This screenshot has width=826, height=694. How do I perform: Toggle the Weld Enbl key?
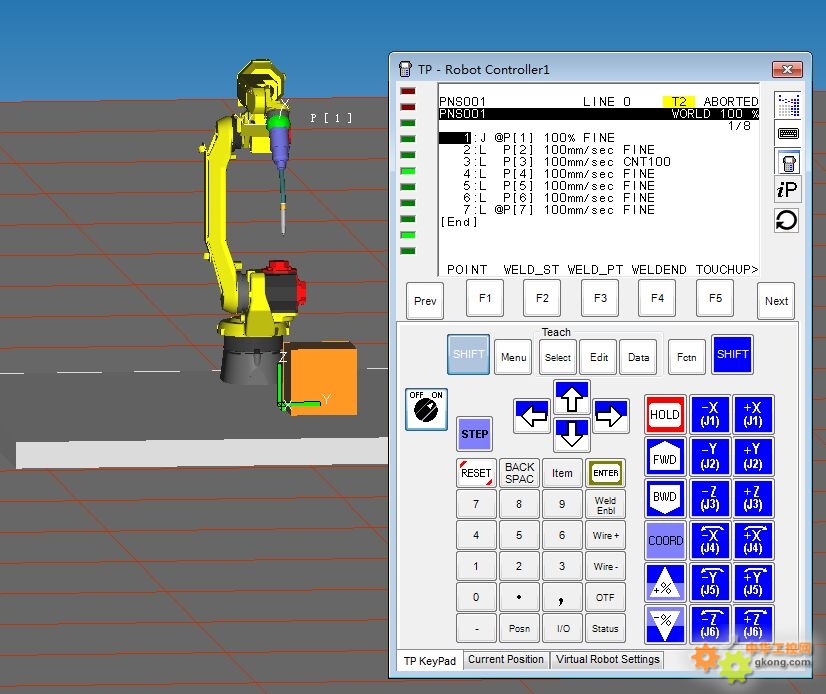coord(605,505)
